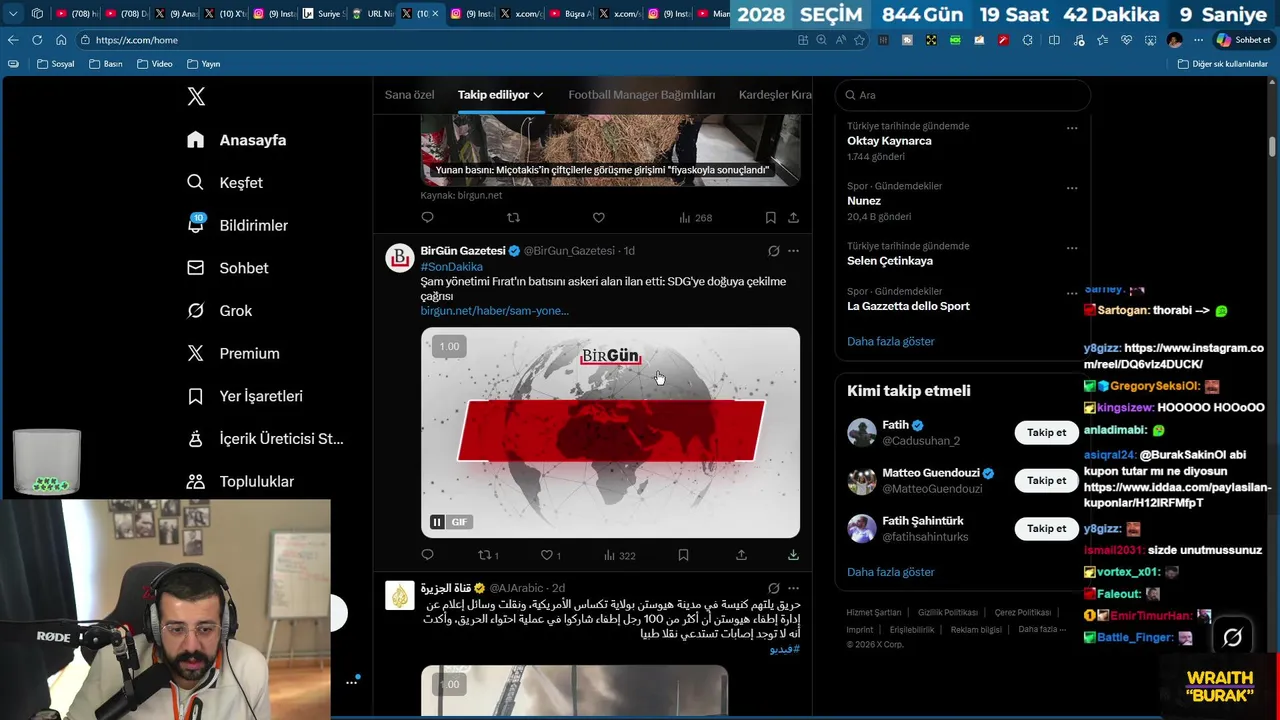This screenshot has width=1280, height=720.
Task: Switch to Football Manager Bağımlıları tab
Action: click(x=642, y=95)
